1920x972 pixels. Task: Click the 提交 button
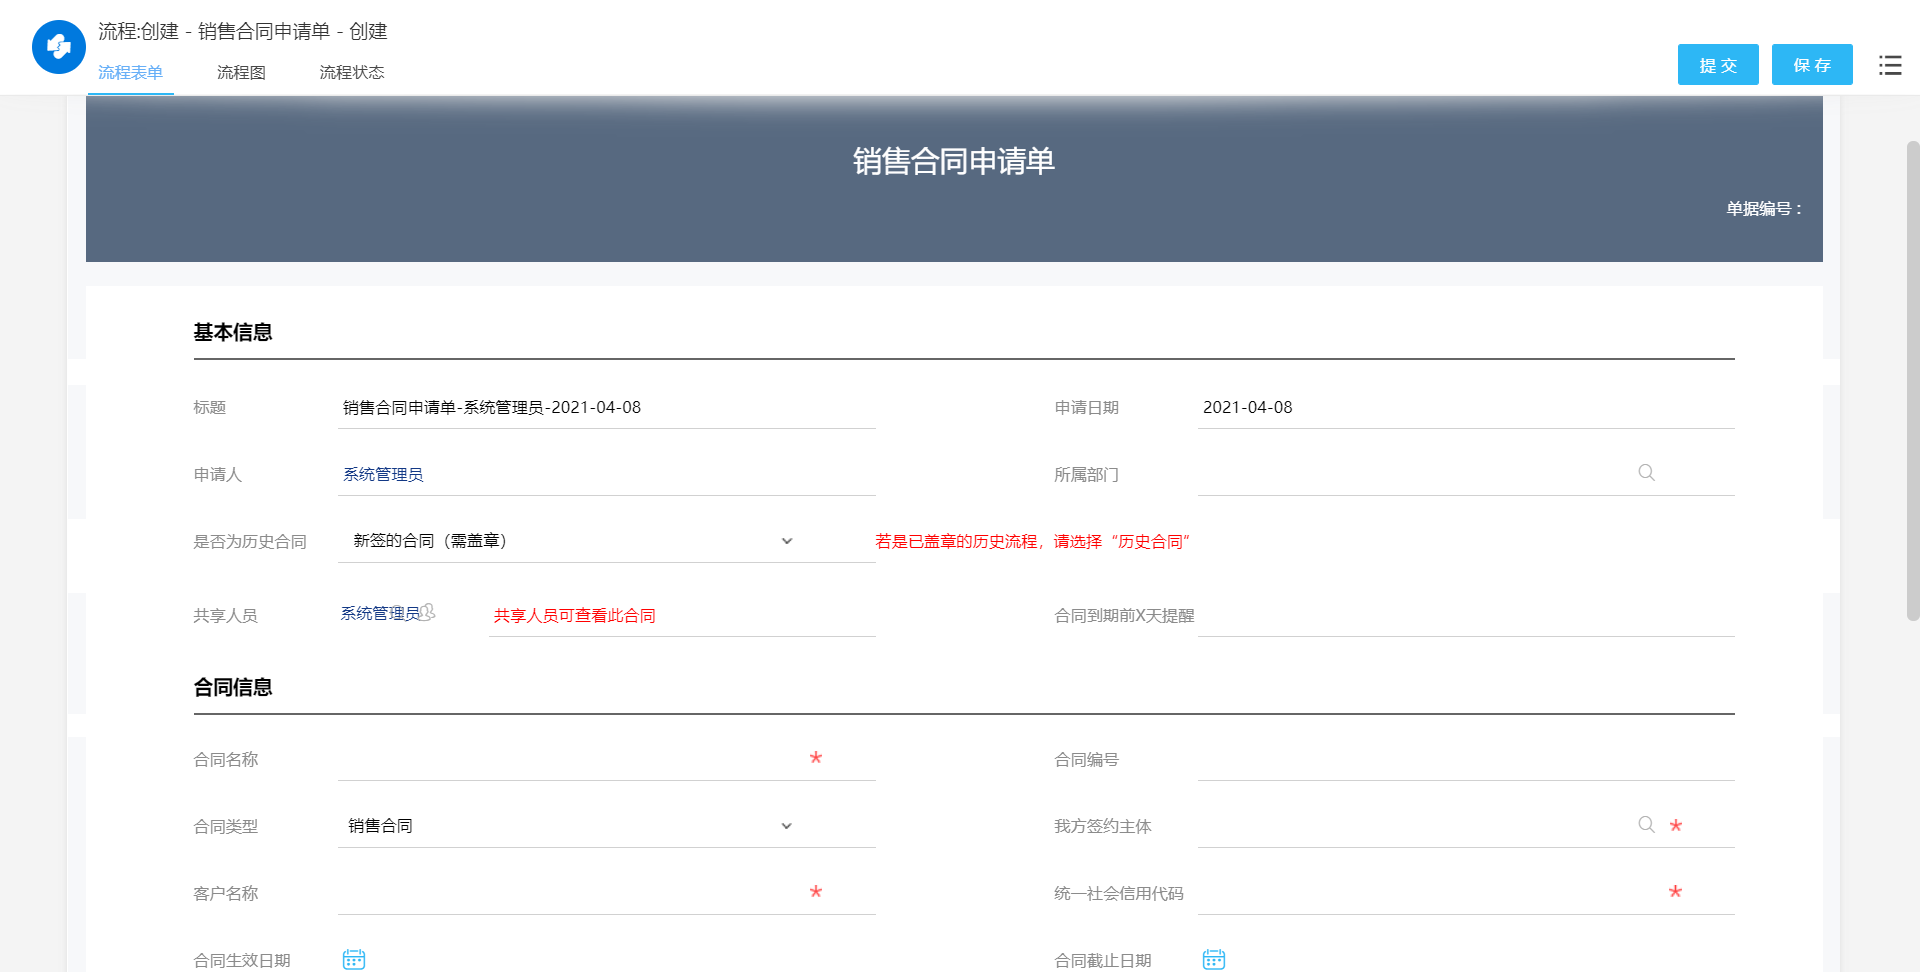[x=1718, y=65]
